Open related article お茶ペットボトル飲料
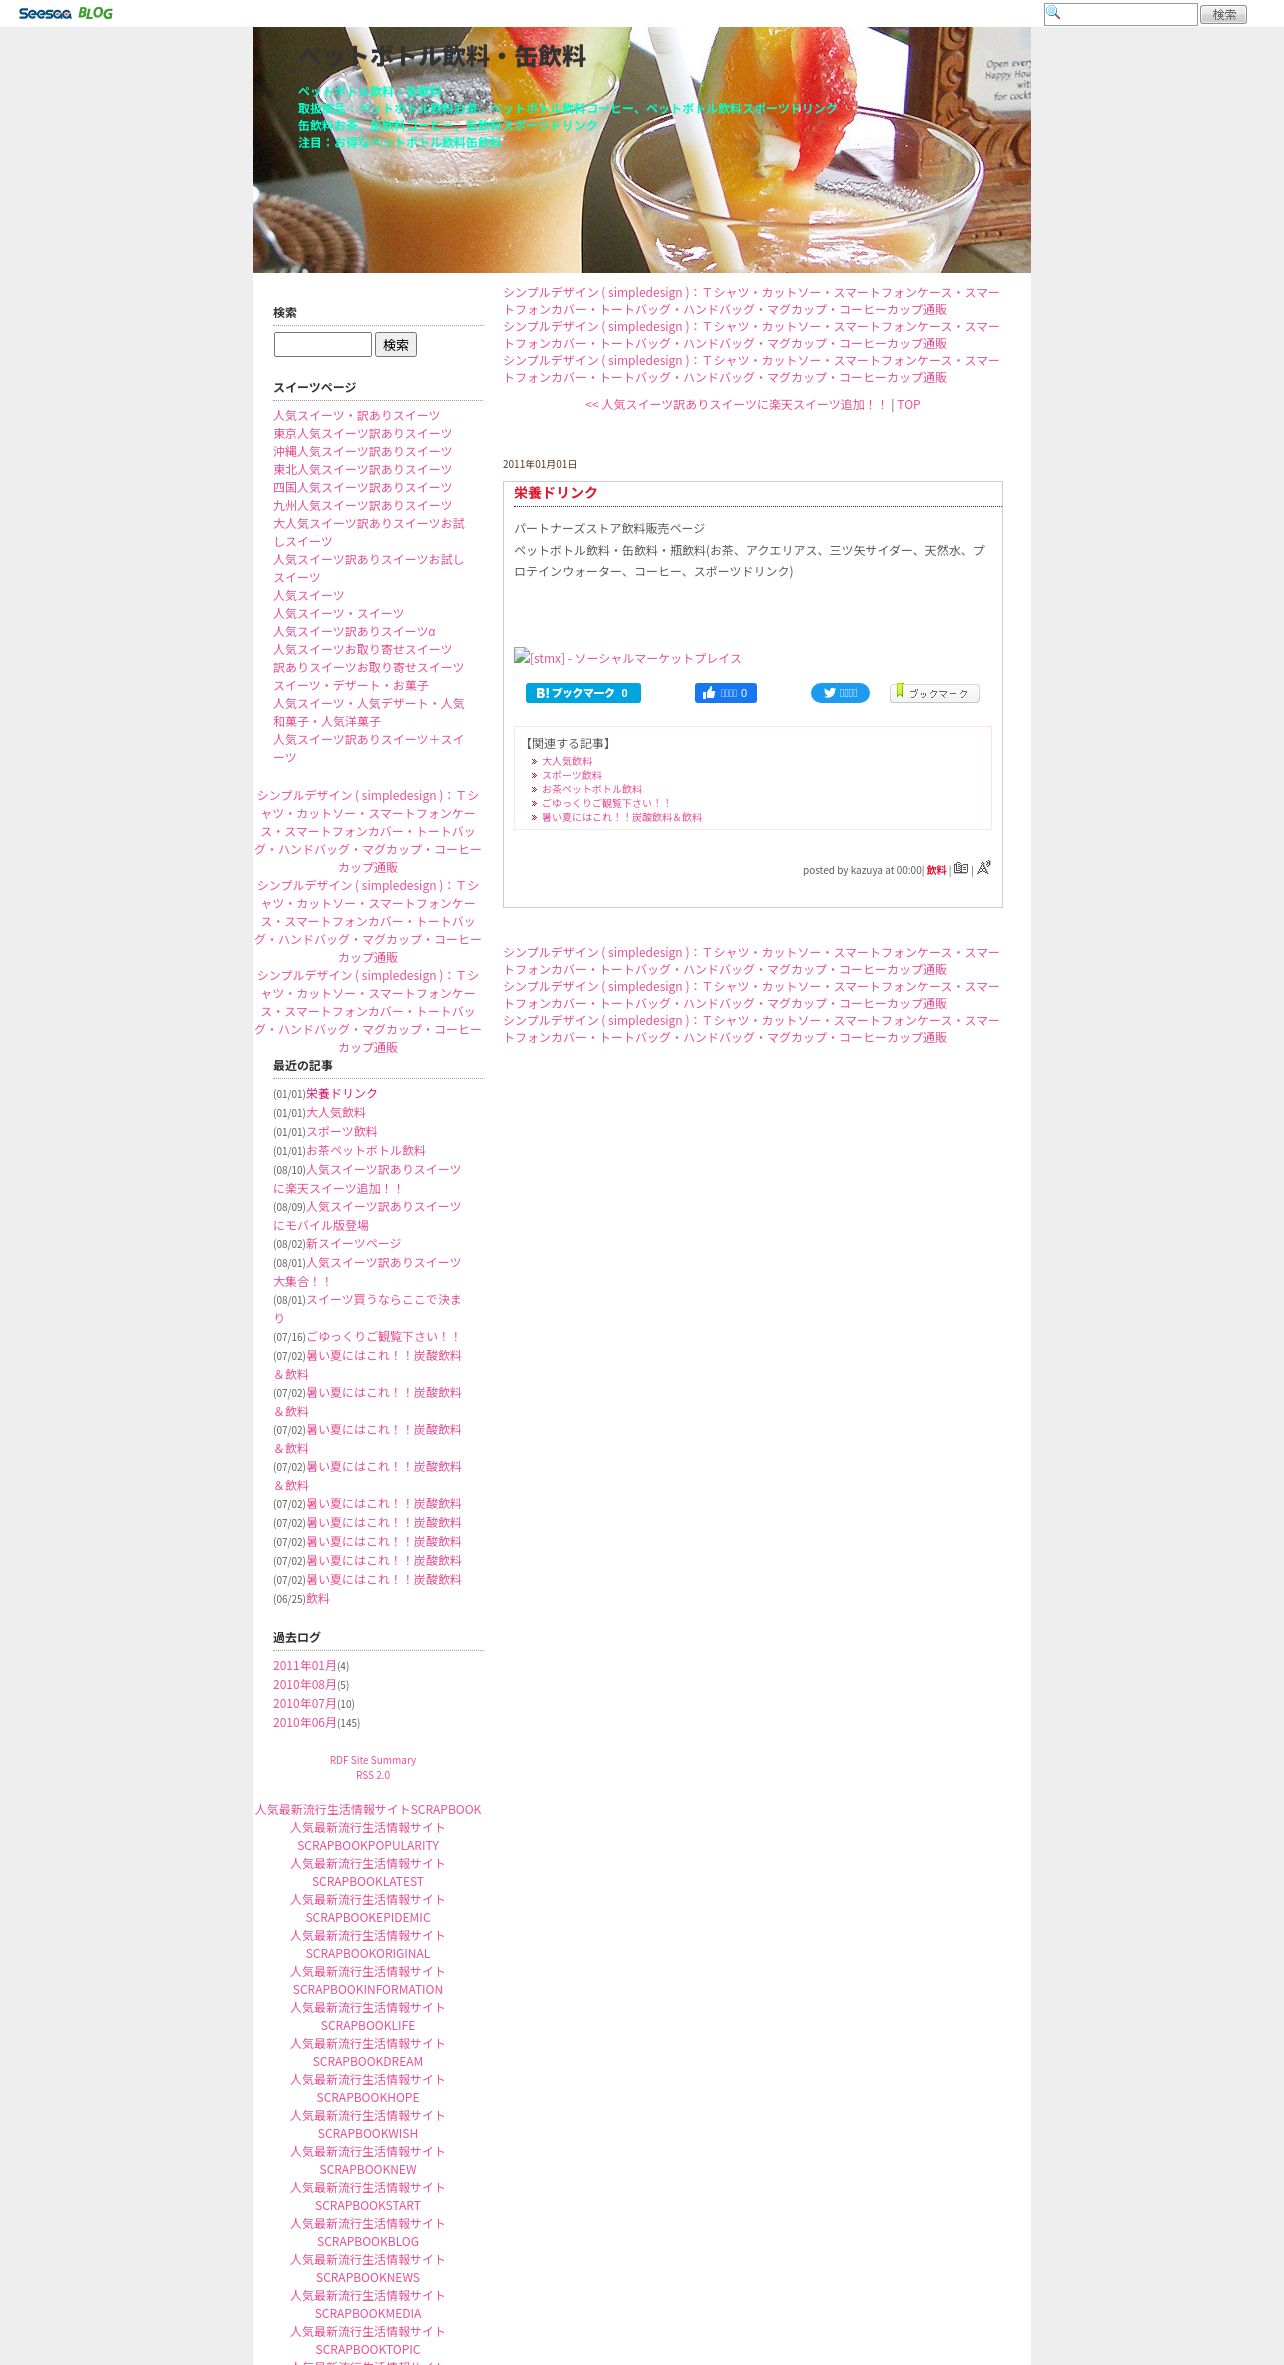Screen dimensions: 1284x2365 (x=592, y=789)
